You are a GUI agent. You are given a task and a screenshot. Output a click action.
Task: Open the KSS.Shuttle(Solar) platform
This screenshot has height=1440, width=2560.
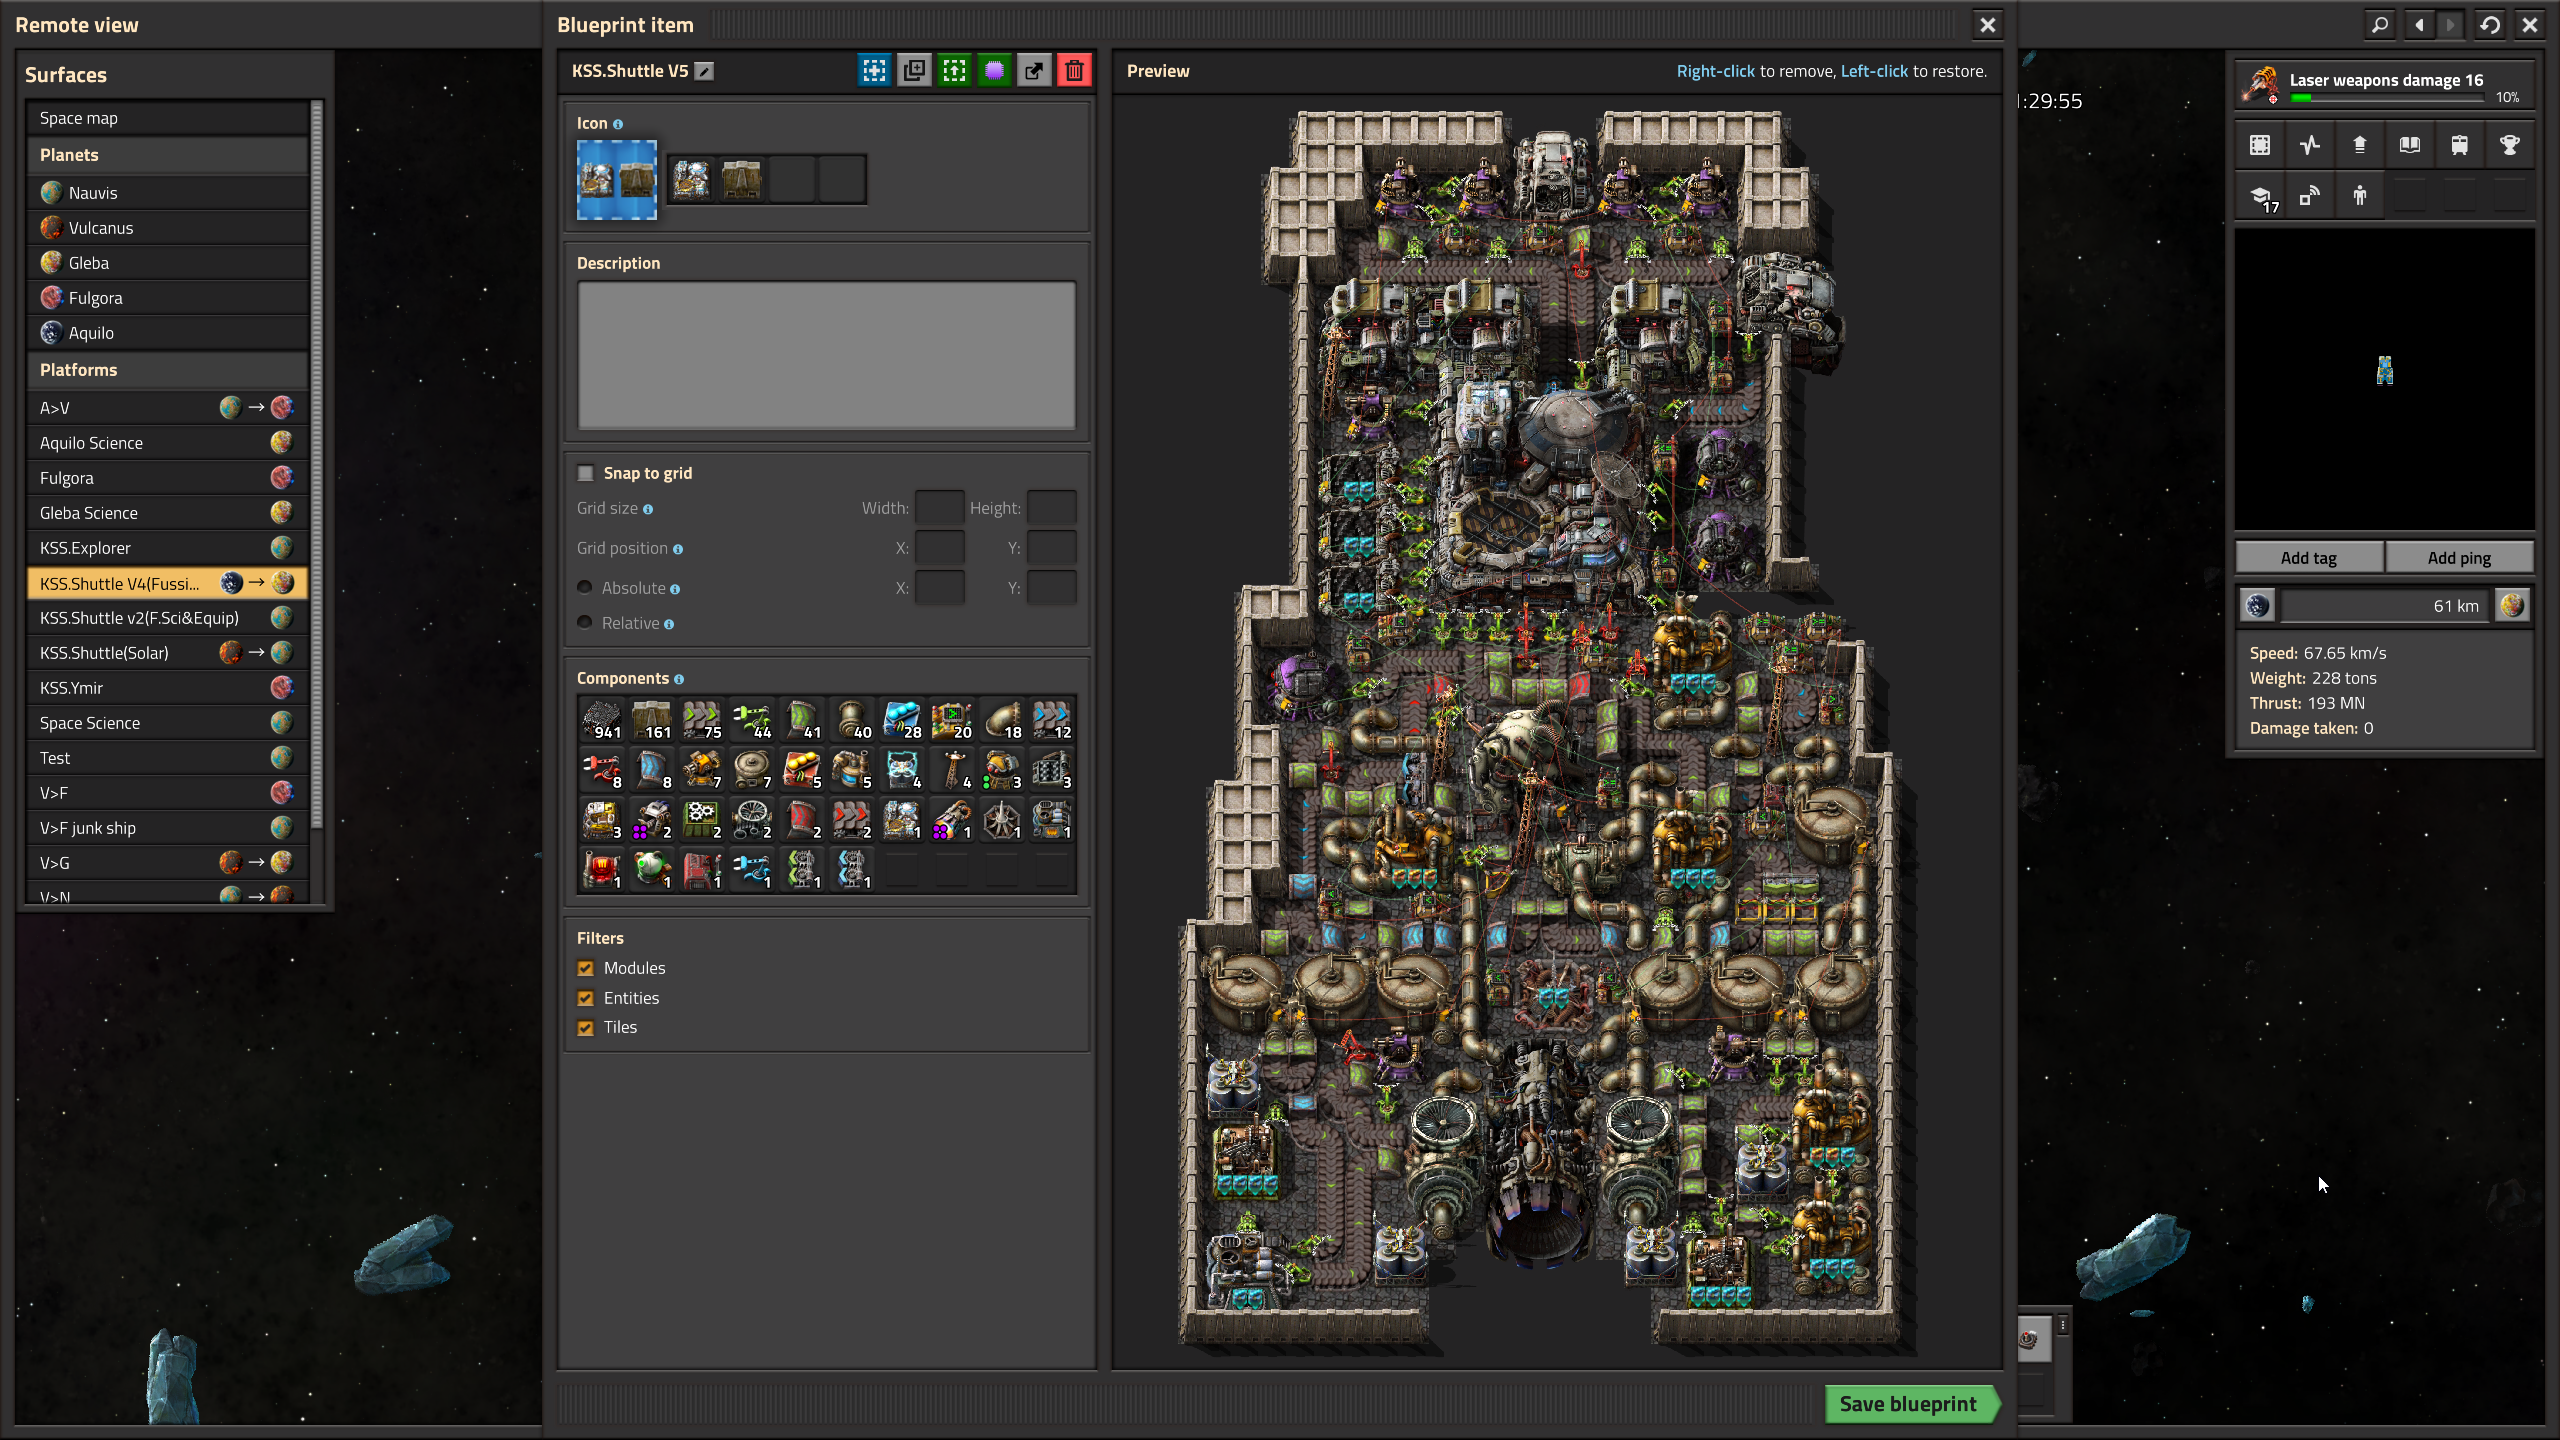tap(167, 653)
